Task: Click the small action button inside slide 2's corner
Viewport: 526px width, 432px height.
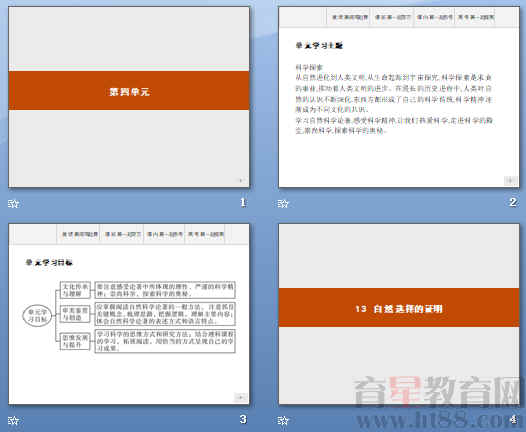Action: tap(510, 180)
